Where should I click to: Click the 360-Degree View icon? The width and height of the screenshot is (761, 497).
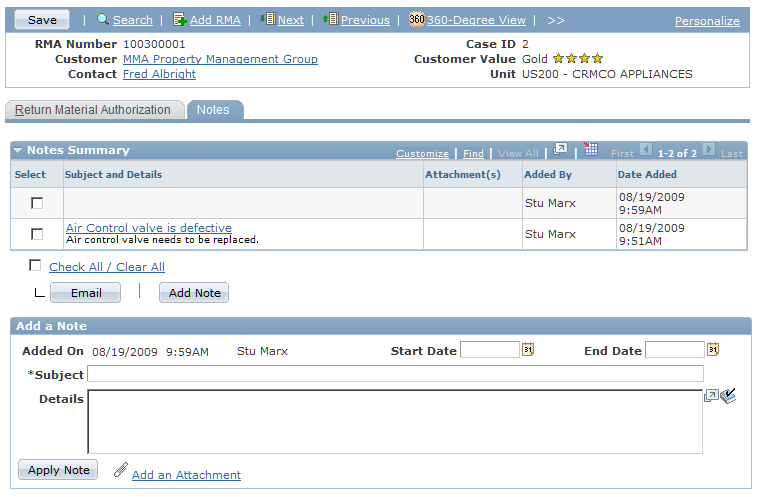point(417,20)
